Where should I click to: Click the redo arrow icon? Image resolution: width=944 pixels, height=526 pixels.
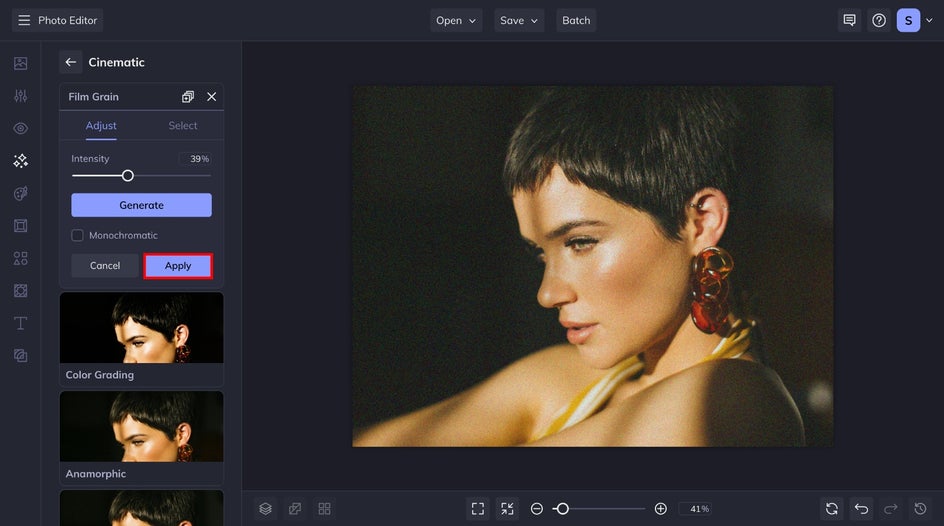coord(891,509)
